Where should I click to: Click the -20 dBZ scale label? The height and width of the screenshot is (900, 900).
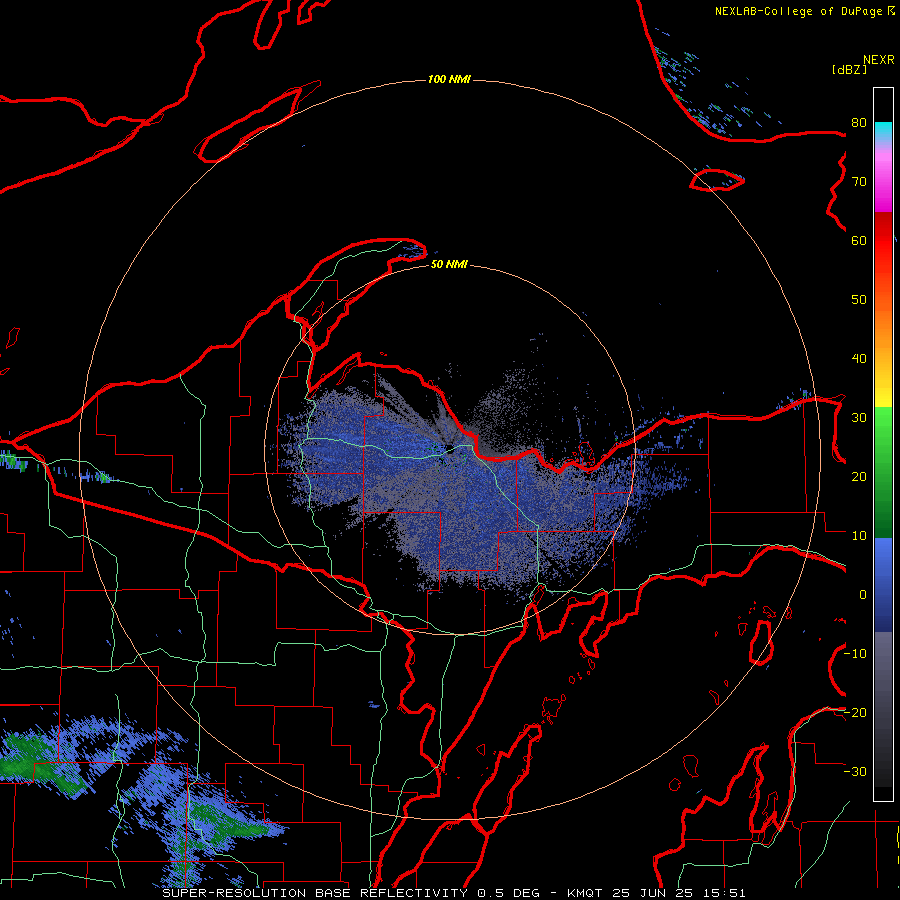pyautogui.click(x=856, y=712)
